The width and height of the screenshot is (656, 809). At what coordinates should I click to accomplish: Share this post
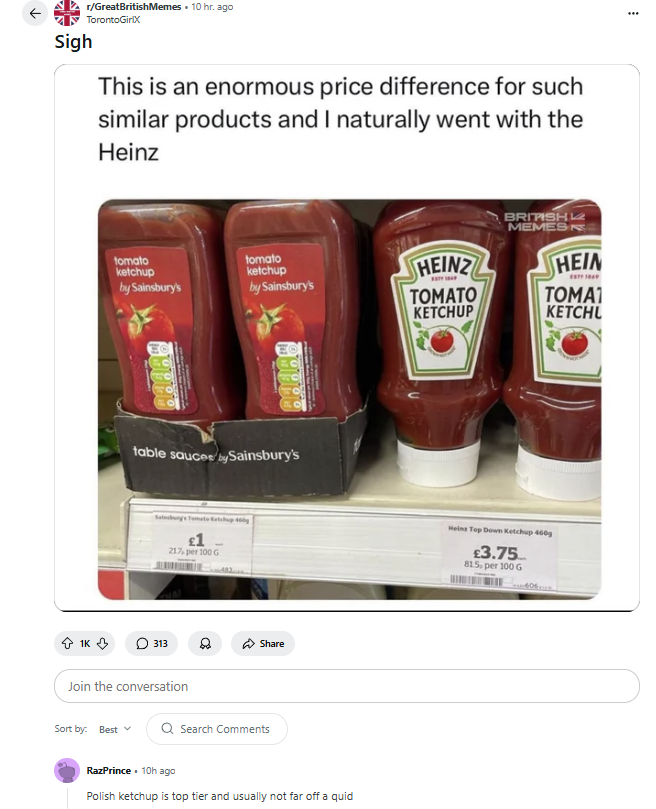[x=263, y=643]
